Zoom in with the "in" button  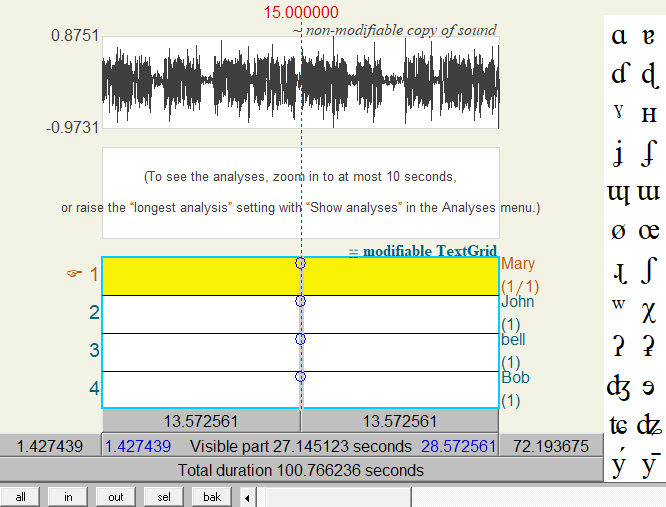68,497
